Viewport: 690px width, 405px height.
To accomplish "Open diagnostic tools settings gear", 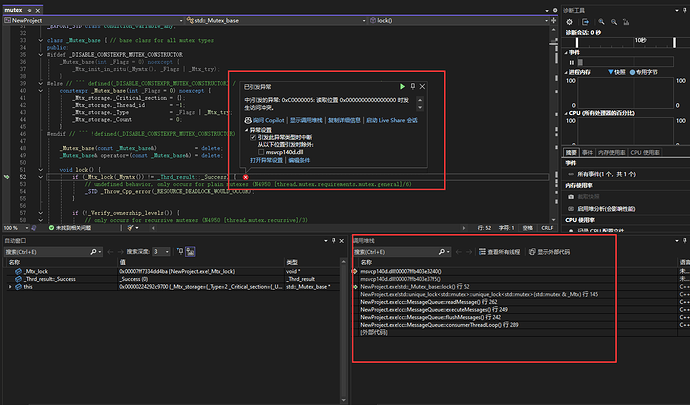I will pyautogui.click(x=569, y=22).
